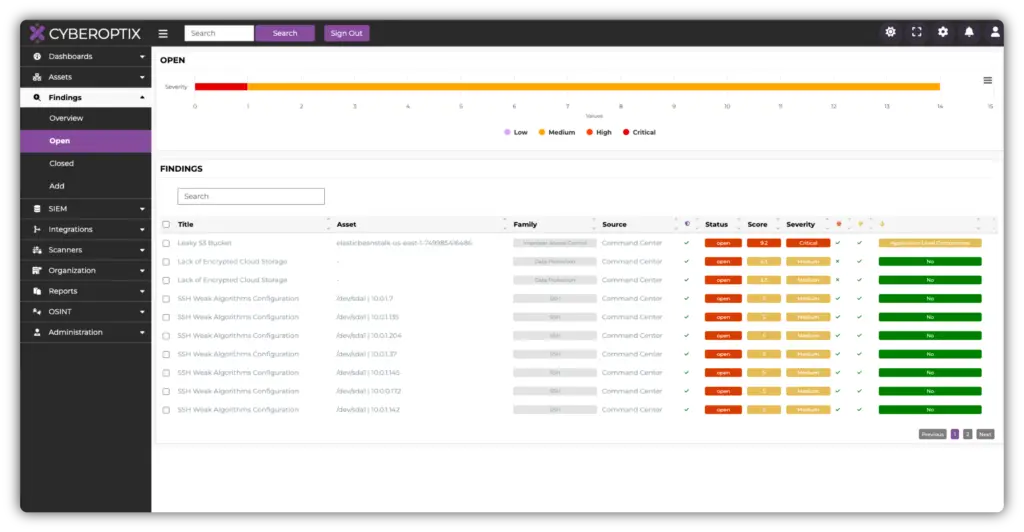Viewport: 1024px width, 532px height.
Task: Click the Findings magnifier icon in sidebar
Action: pyautogui.click(x=37, y=98)
